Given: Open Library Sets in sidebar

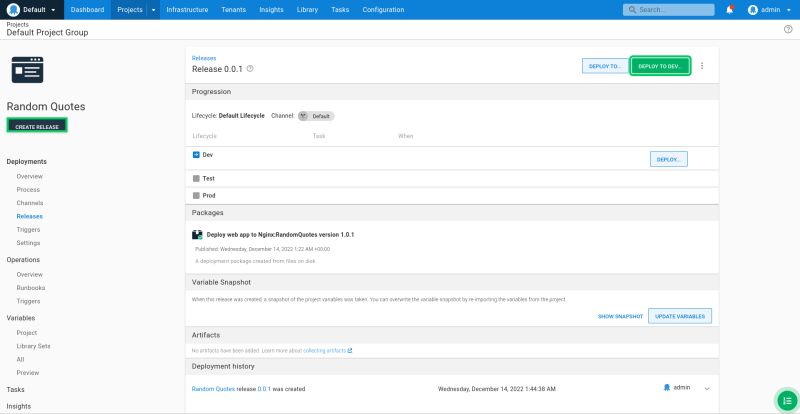Looking at the screenshot, I should pos(33,346).
